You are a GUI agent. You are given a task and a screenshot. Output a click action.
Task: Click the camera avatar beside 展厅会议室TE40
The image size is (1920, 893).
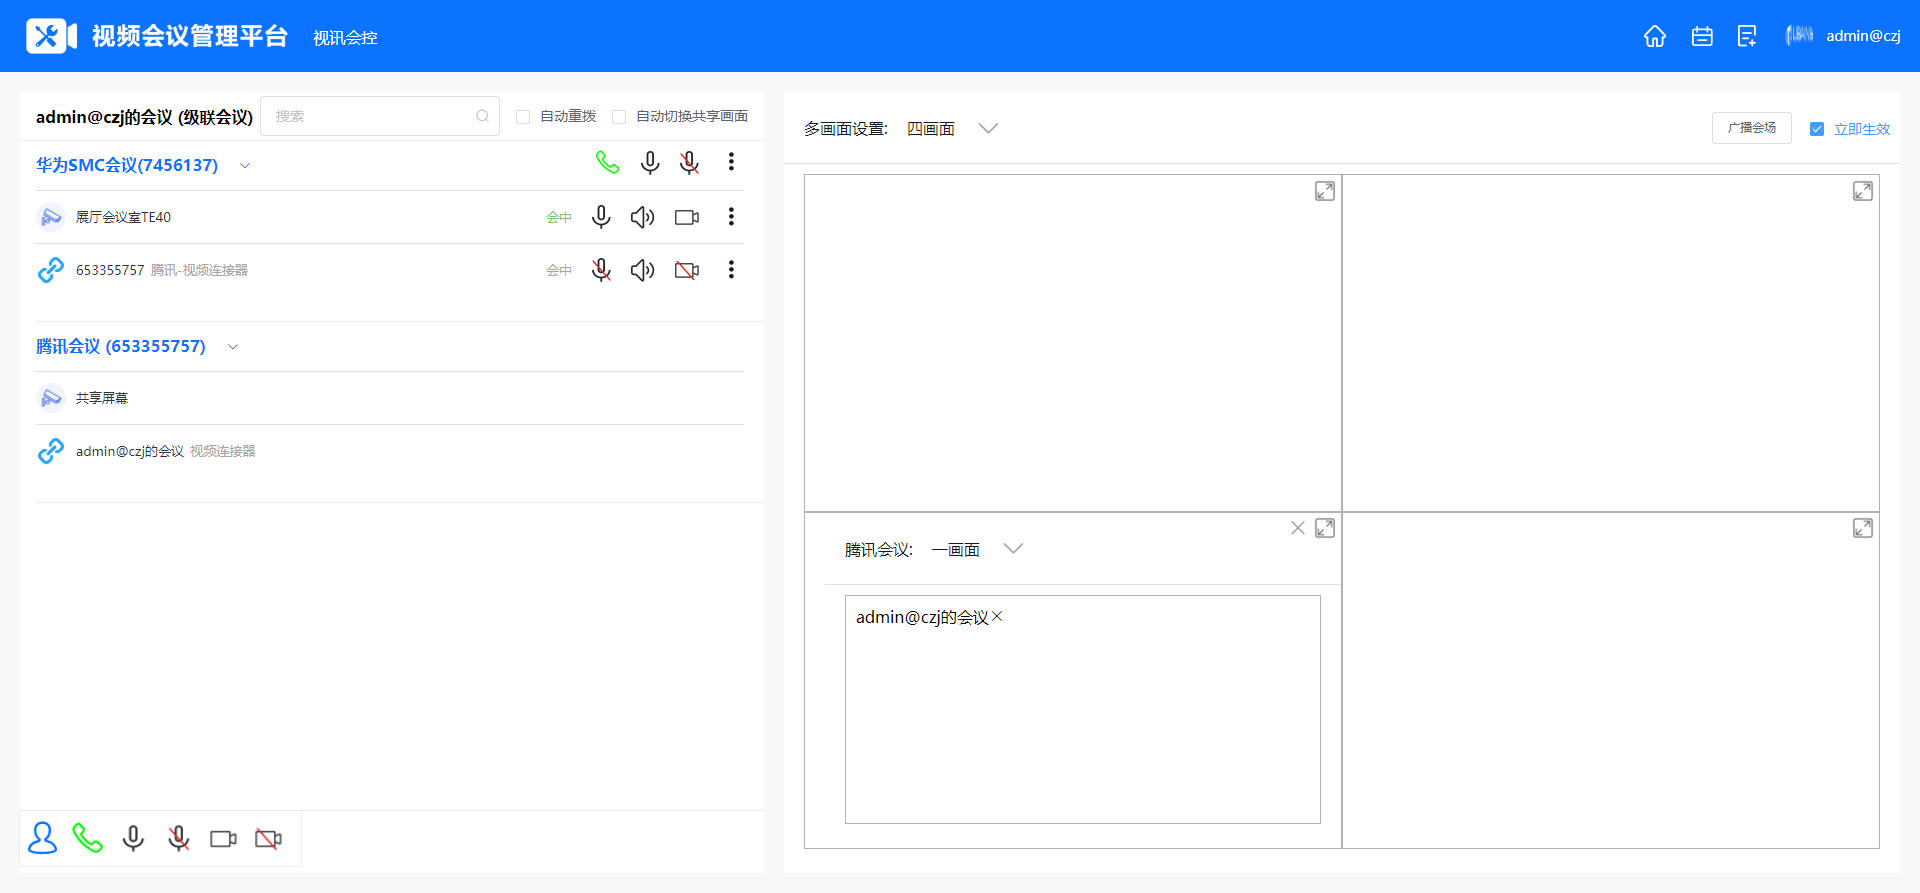(x=51, y=217)
